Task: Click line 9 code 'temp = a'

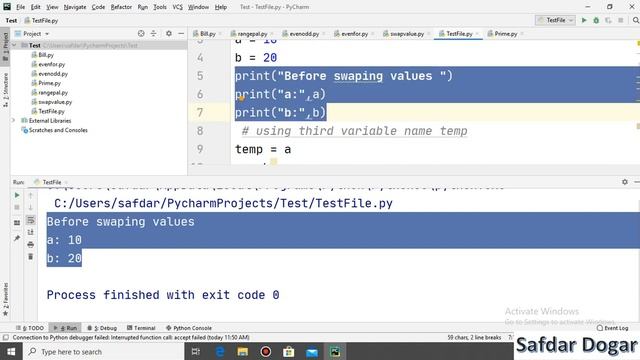Action: point(263,149)
